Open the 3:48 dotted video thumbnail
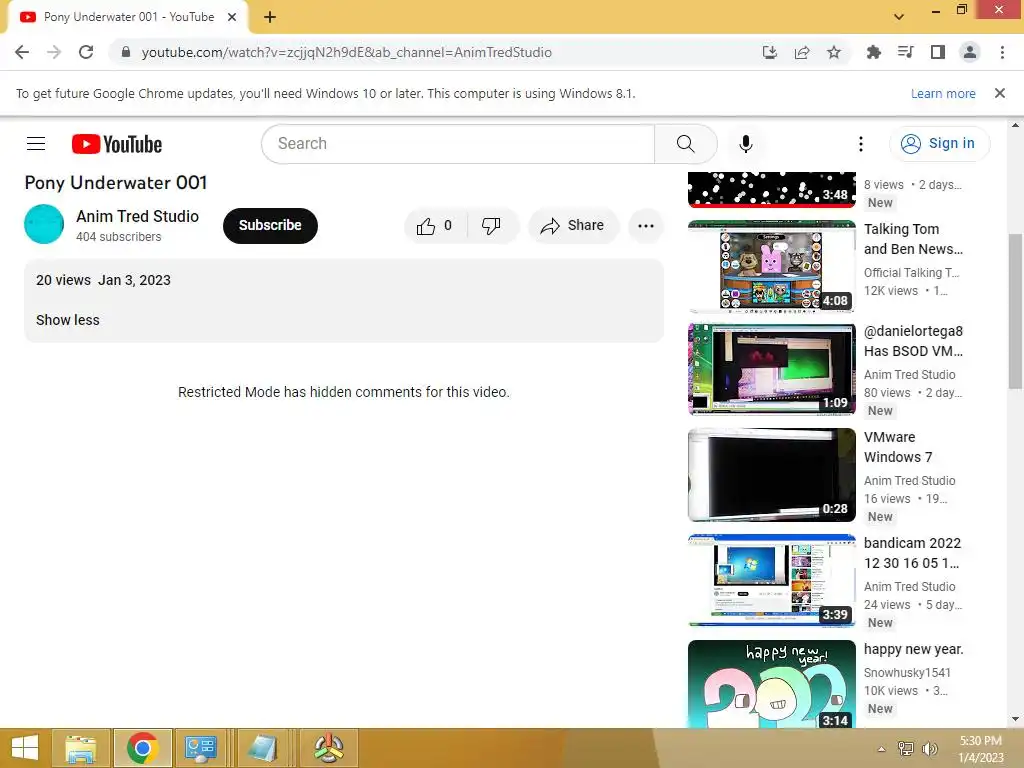Screen dimensions: 1024x768 772,189
